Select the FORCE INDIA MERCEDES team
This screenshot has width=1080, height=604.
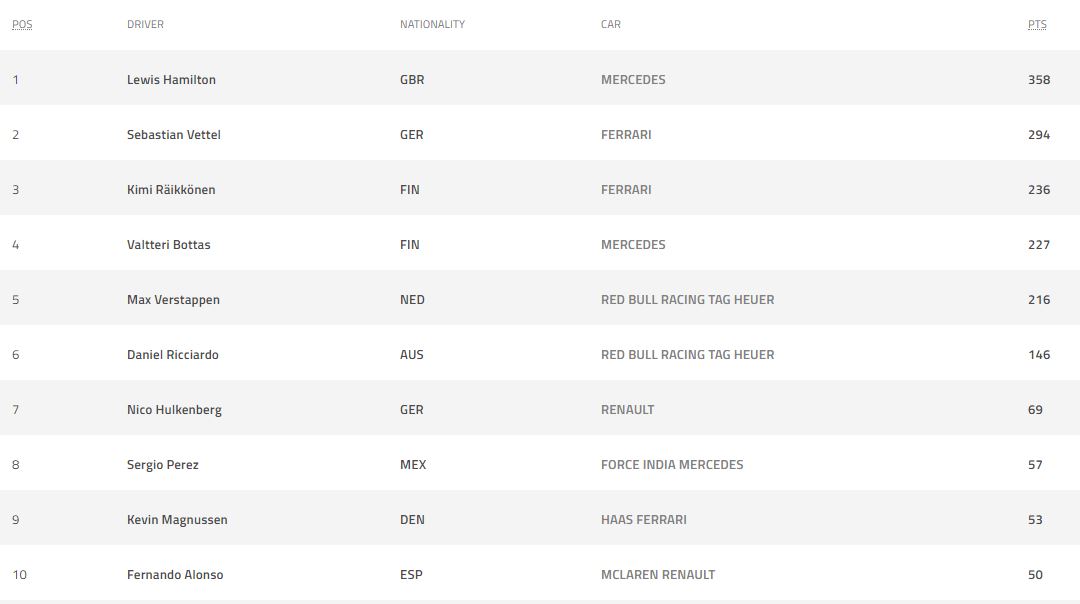point(672,465)
